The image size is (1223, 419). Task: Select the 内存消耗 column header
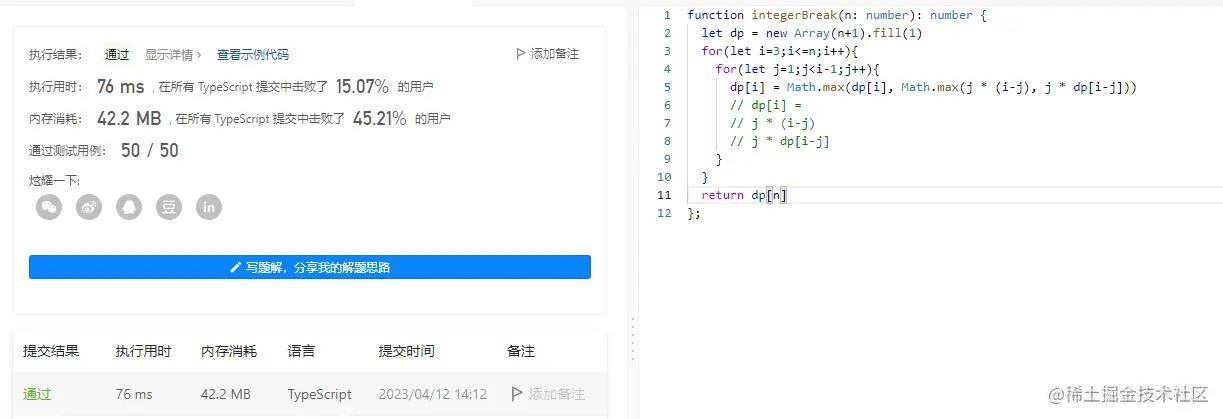(x=229, y=352)
